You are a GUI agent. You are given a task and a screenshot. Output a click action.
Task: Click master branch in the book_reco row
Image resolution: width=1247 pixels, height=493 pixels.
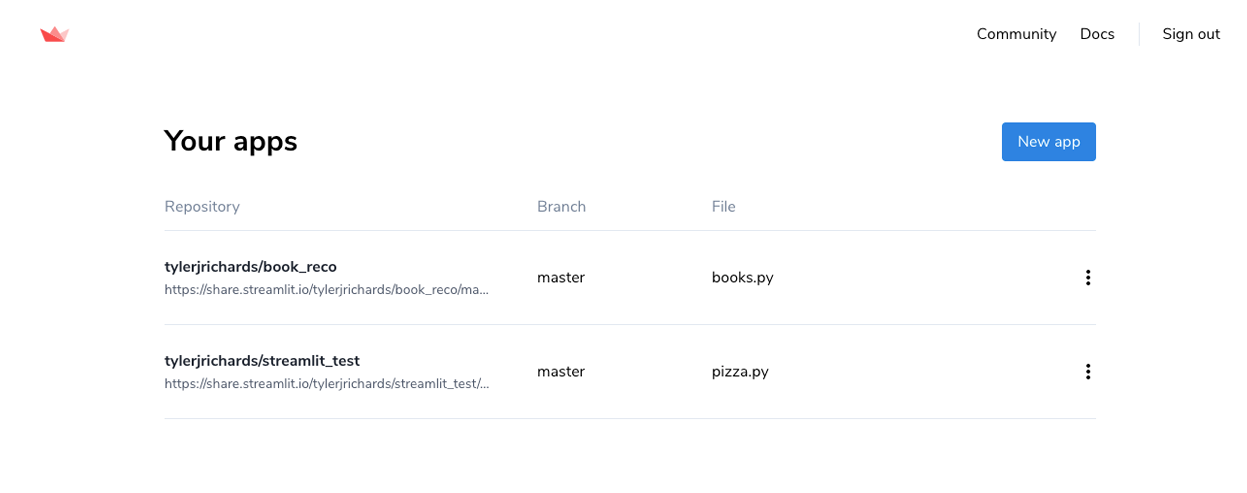560,278
